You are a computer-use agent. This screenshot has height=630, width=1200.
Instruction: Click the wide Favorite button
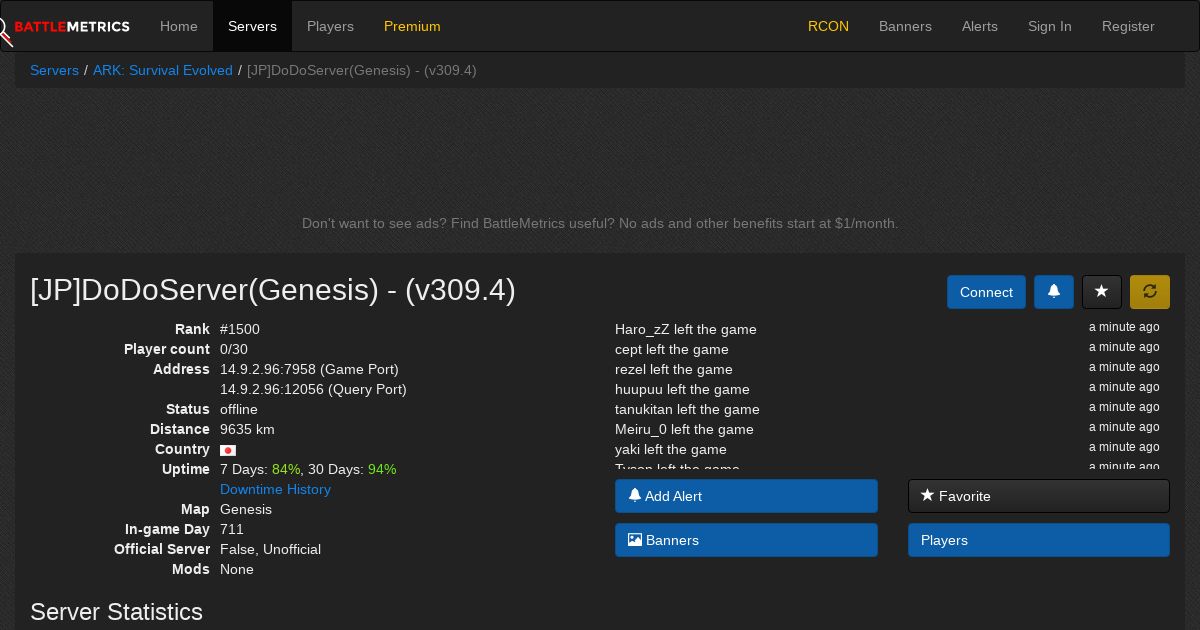pyautogui.click(x=1039, y=496)
